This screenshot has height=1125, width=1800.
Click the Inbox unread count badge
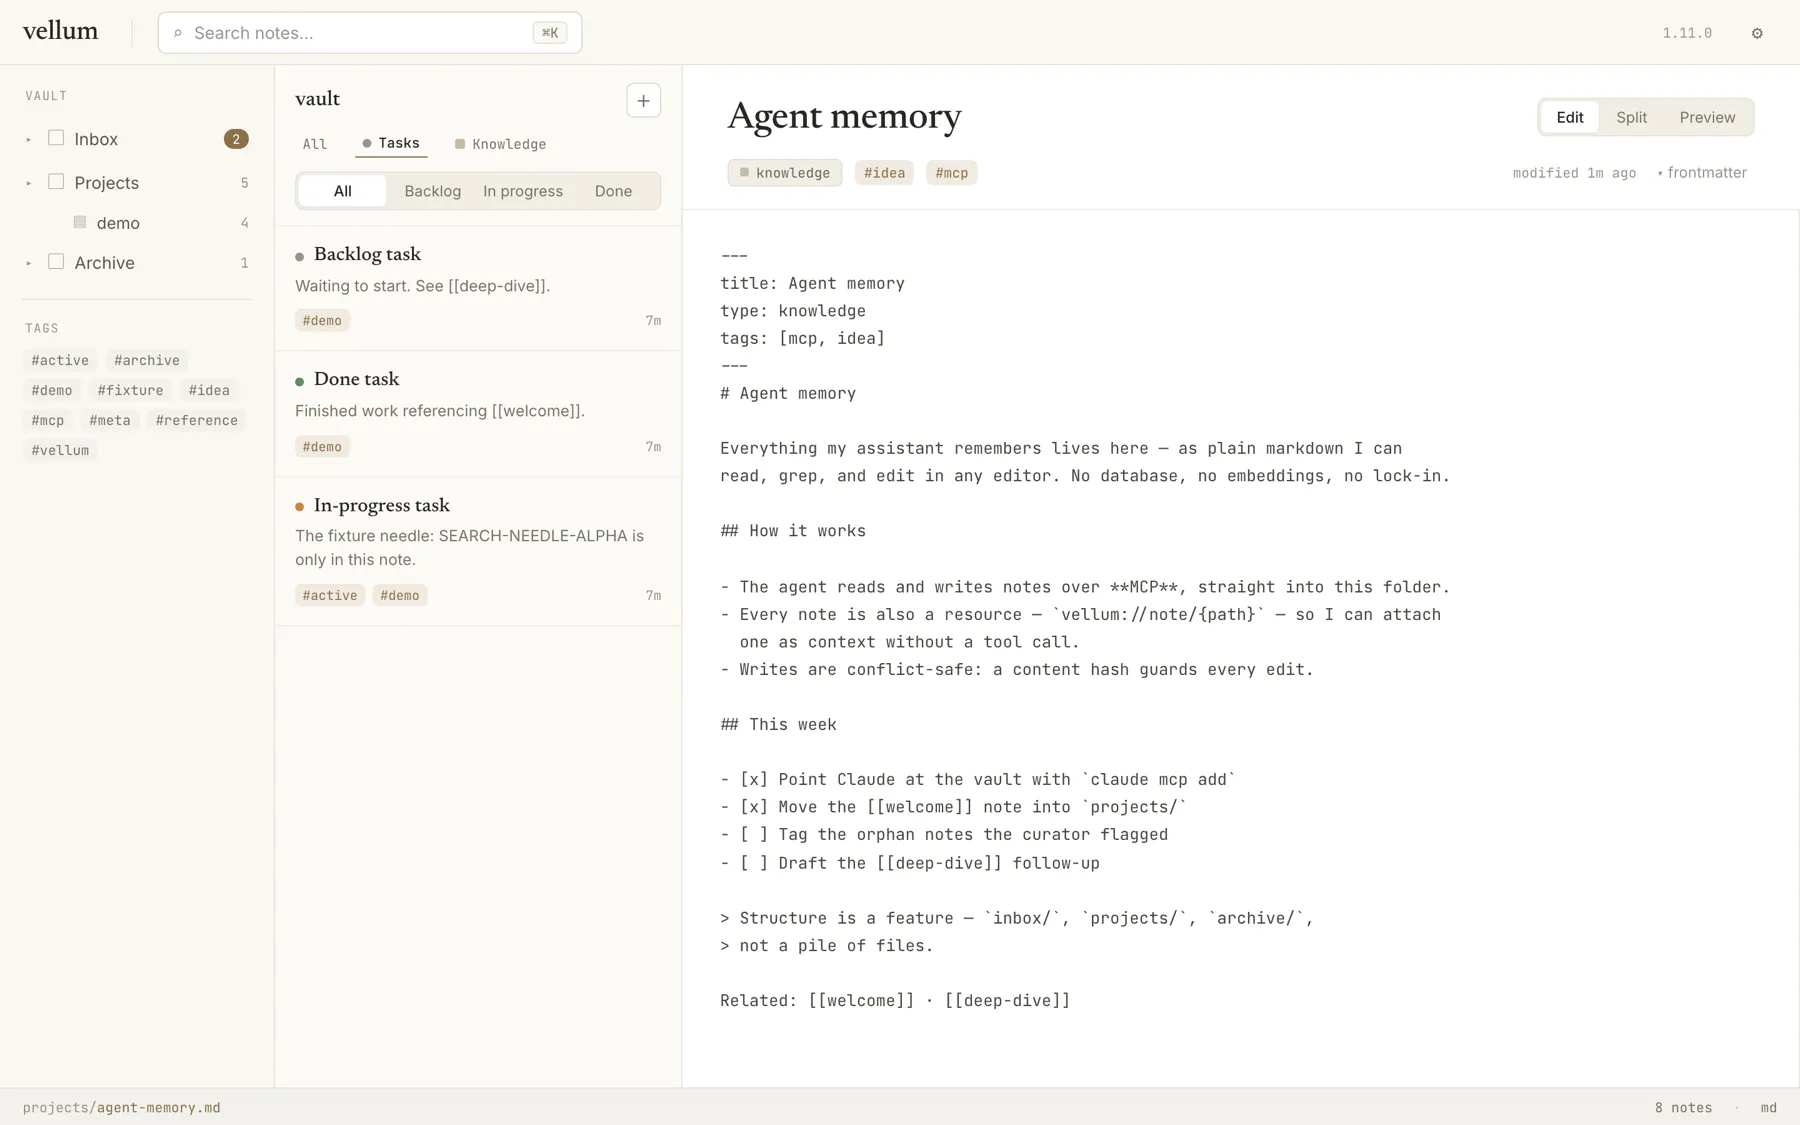[x=236, y=139]
